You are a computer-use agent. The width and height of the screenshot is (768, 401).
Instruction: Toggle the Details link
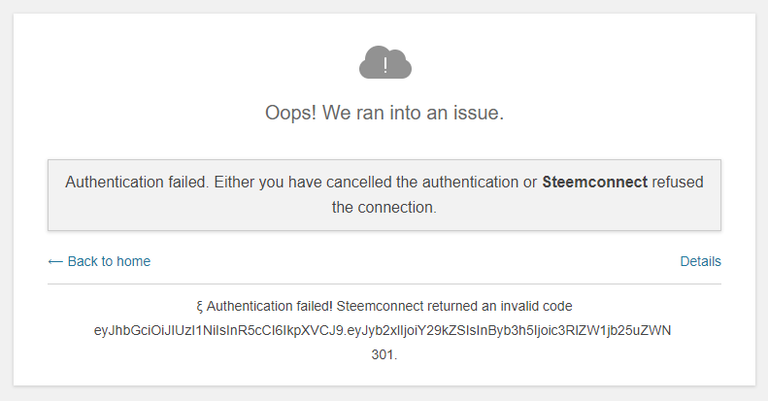(700, 261)
